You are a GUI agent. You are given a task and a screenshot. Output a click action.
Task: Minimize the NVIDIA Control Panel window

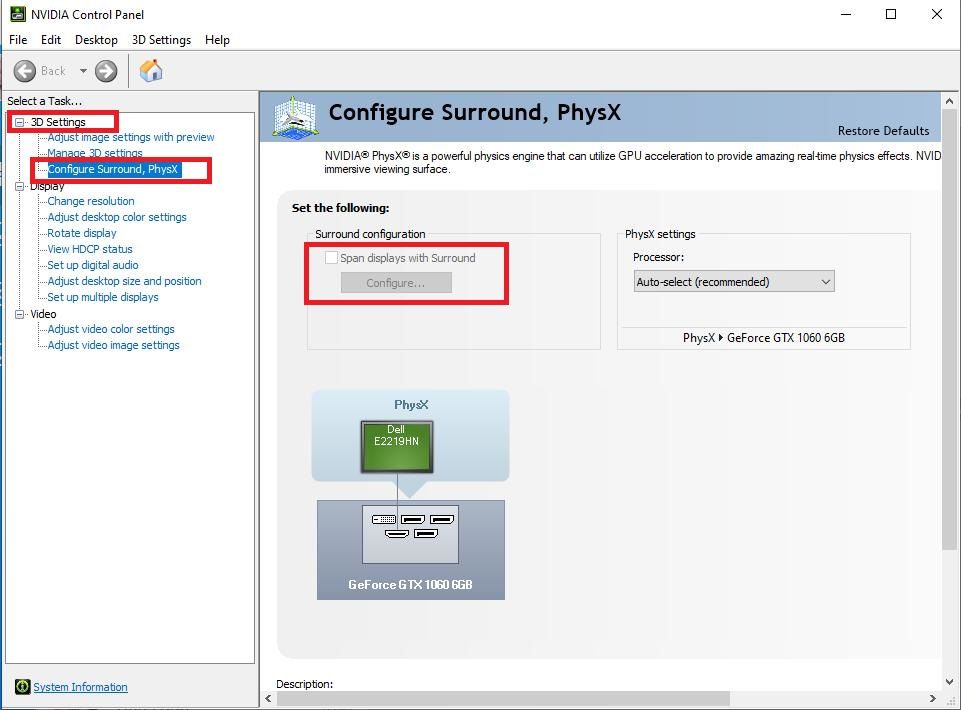coord(846,14)
